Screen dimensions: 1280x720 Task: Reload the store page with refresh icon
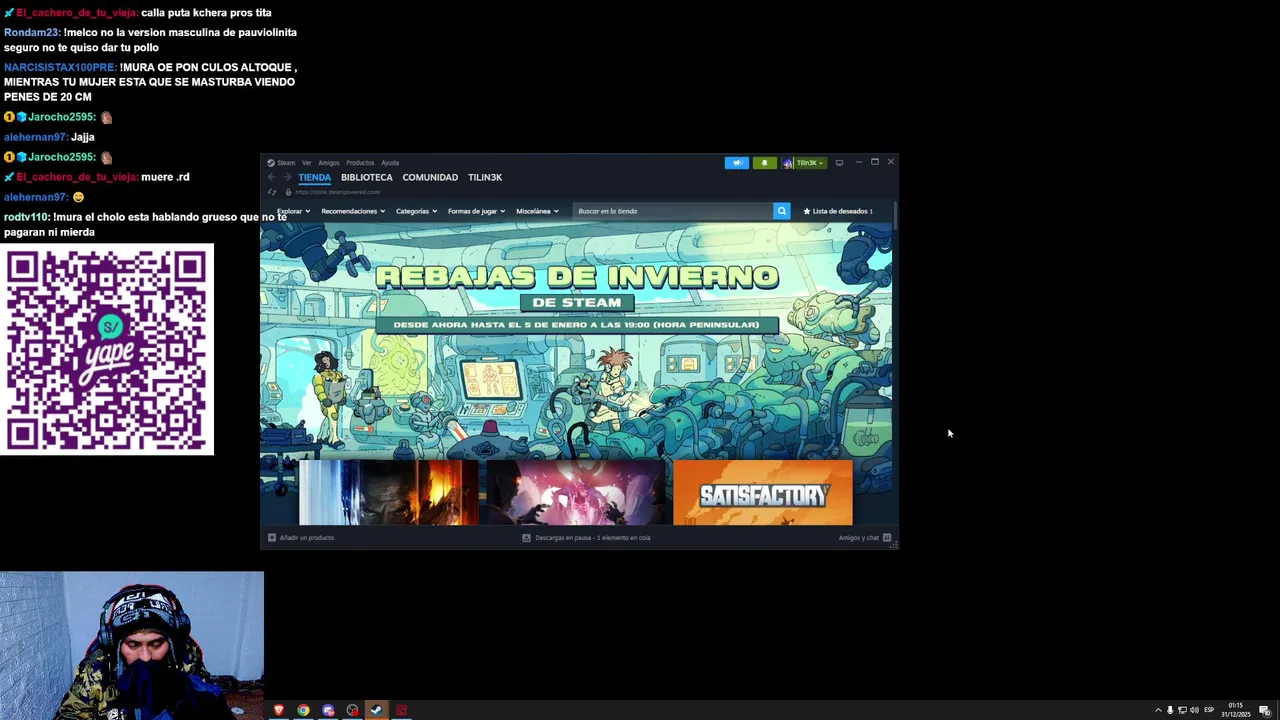(271, 192)
